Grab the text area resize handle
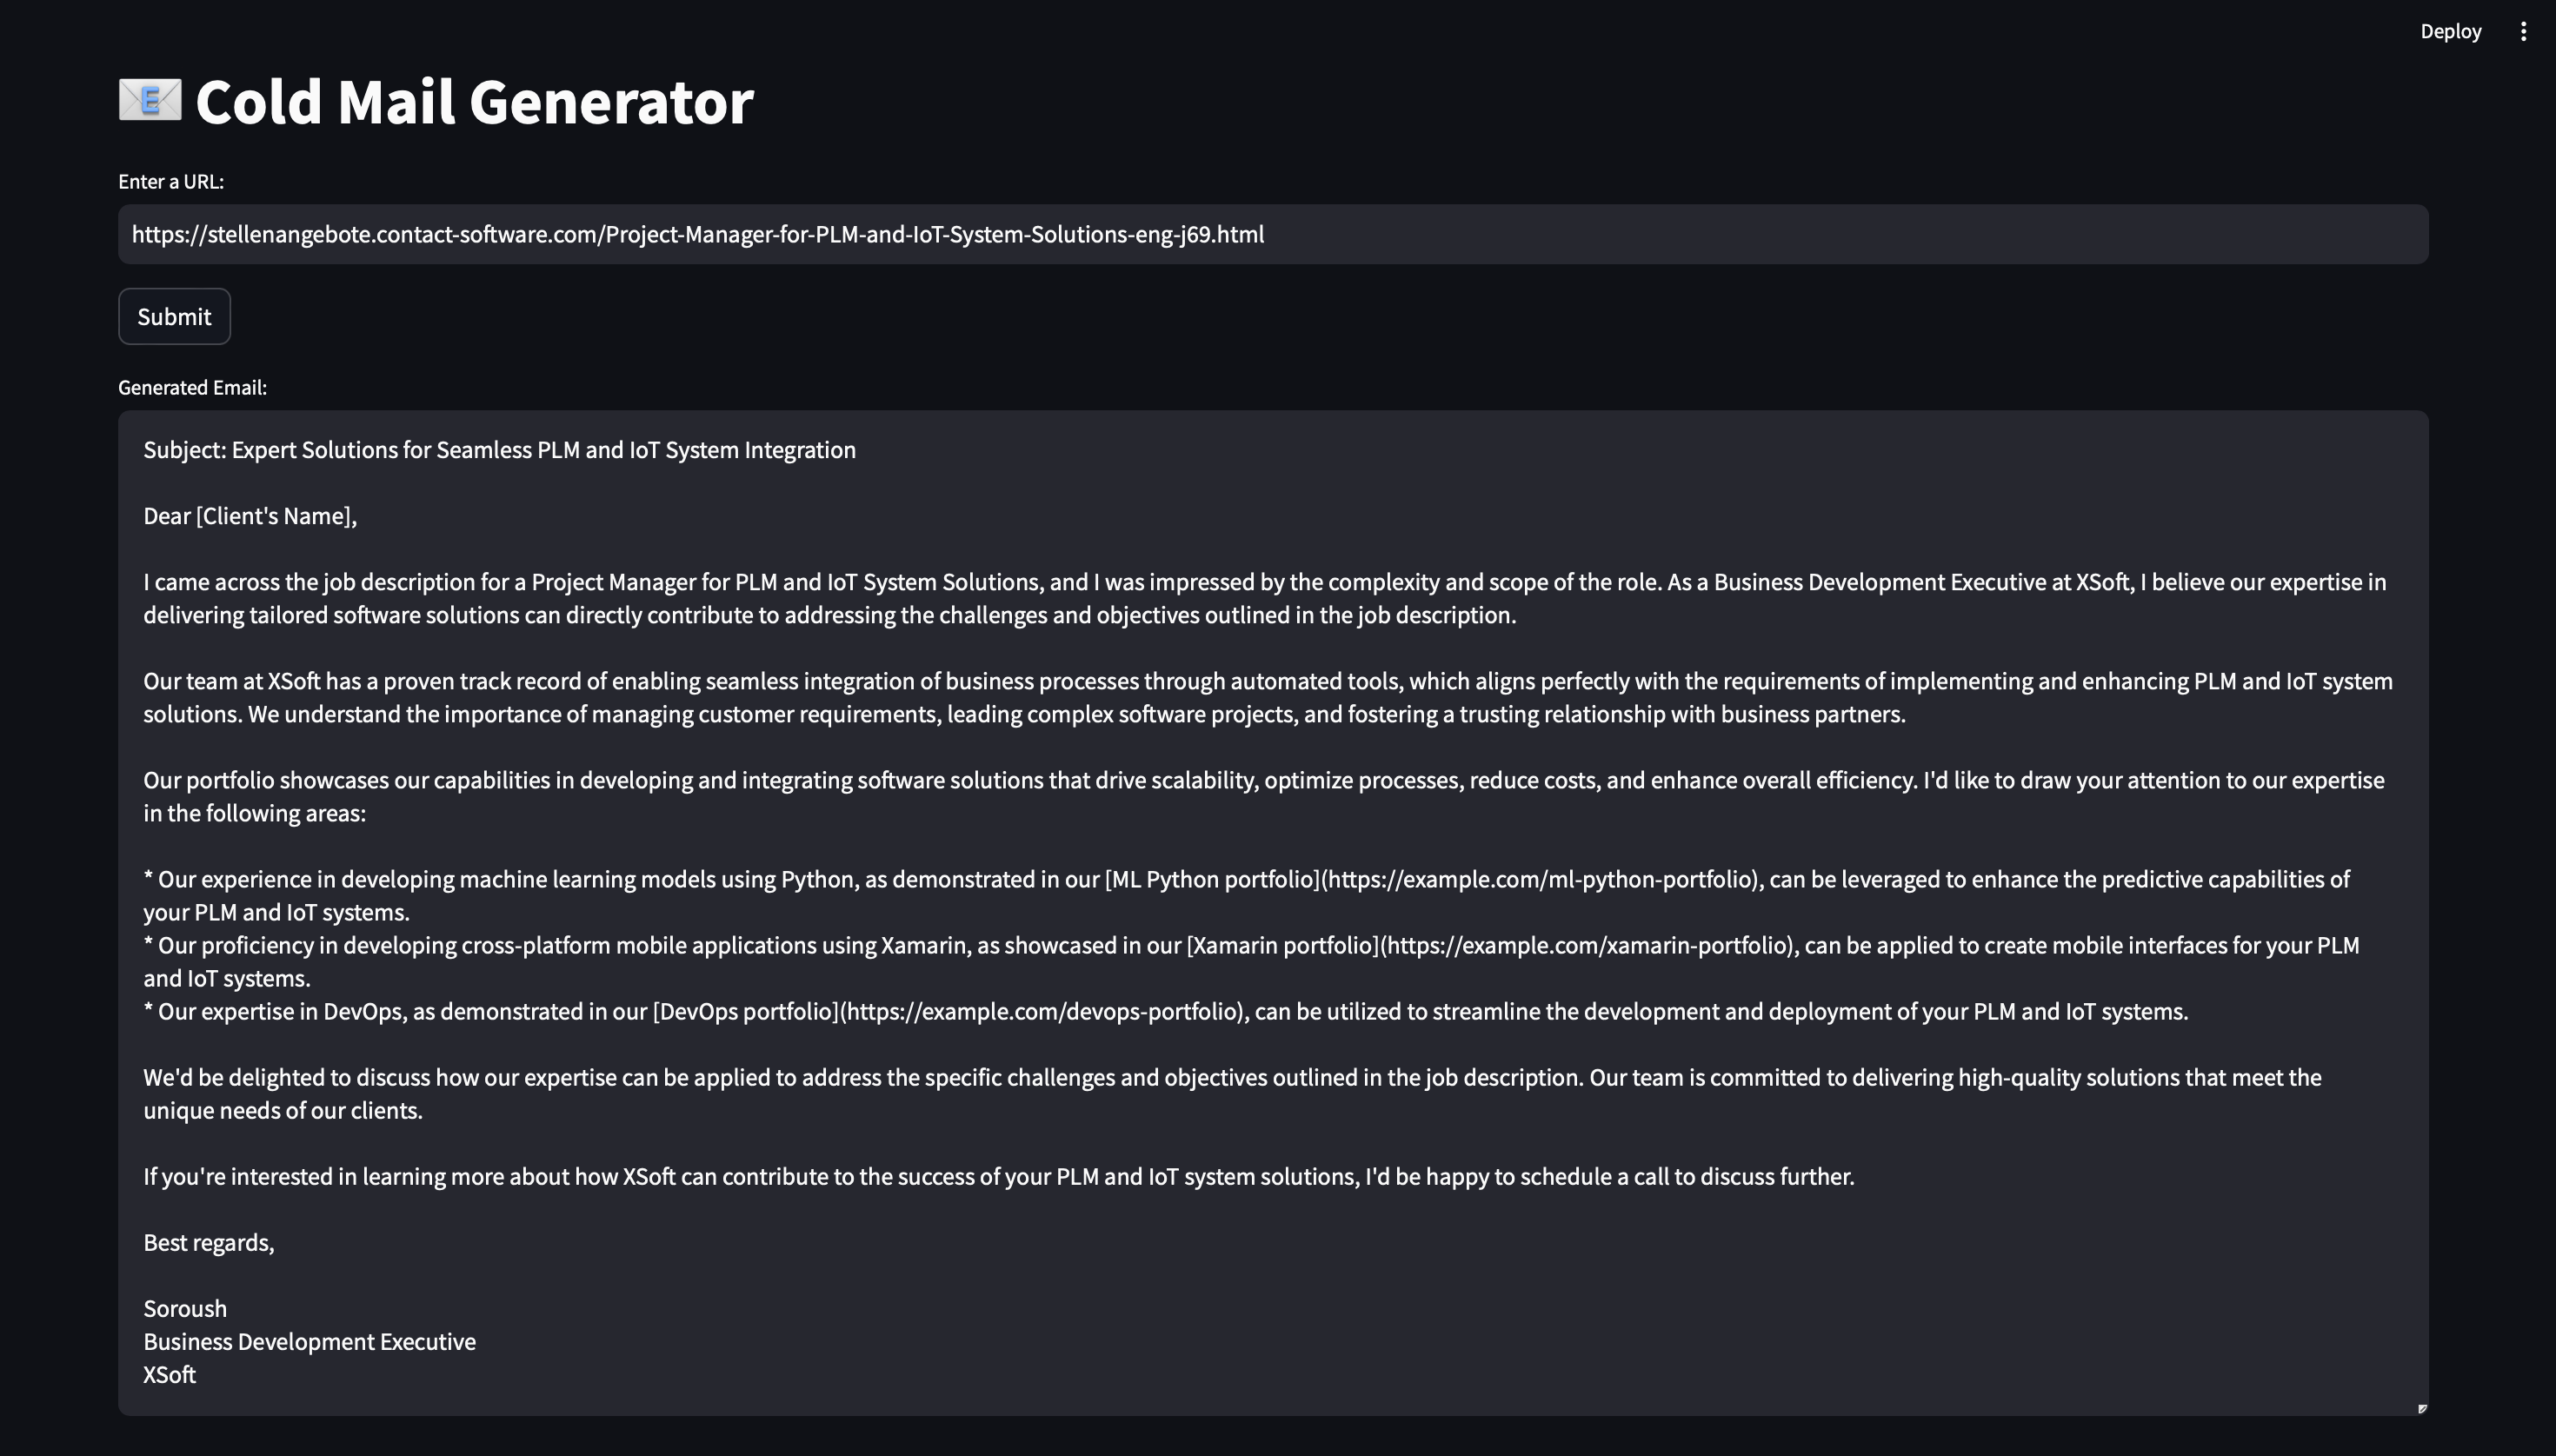This screenshot has height=1456, width=2556. coord(2421,1408)
